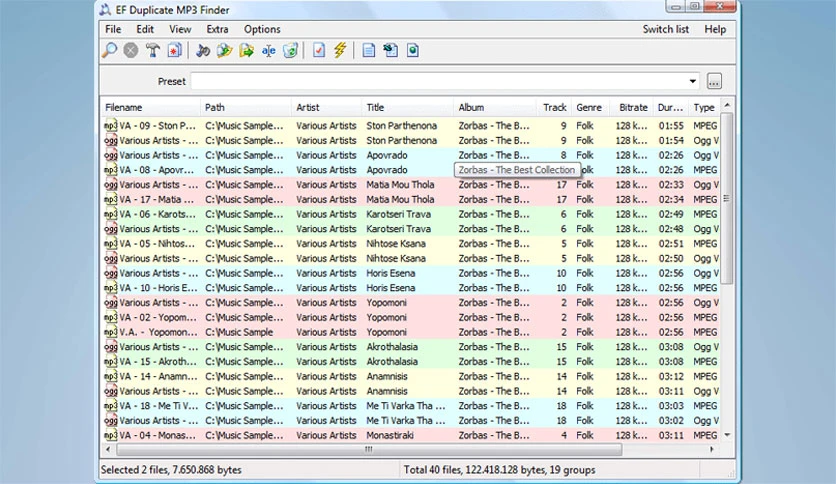Select the 'VA - 10 - Horis E...' filename

click(x=158, y=288)
